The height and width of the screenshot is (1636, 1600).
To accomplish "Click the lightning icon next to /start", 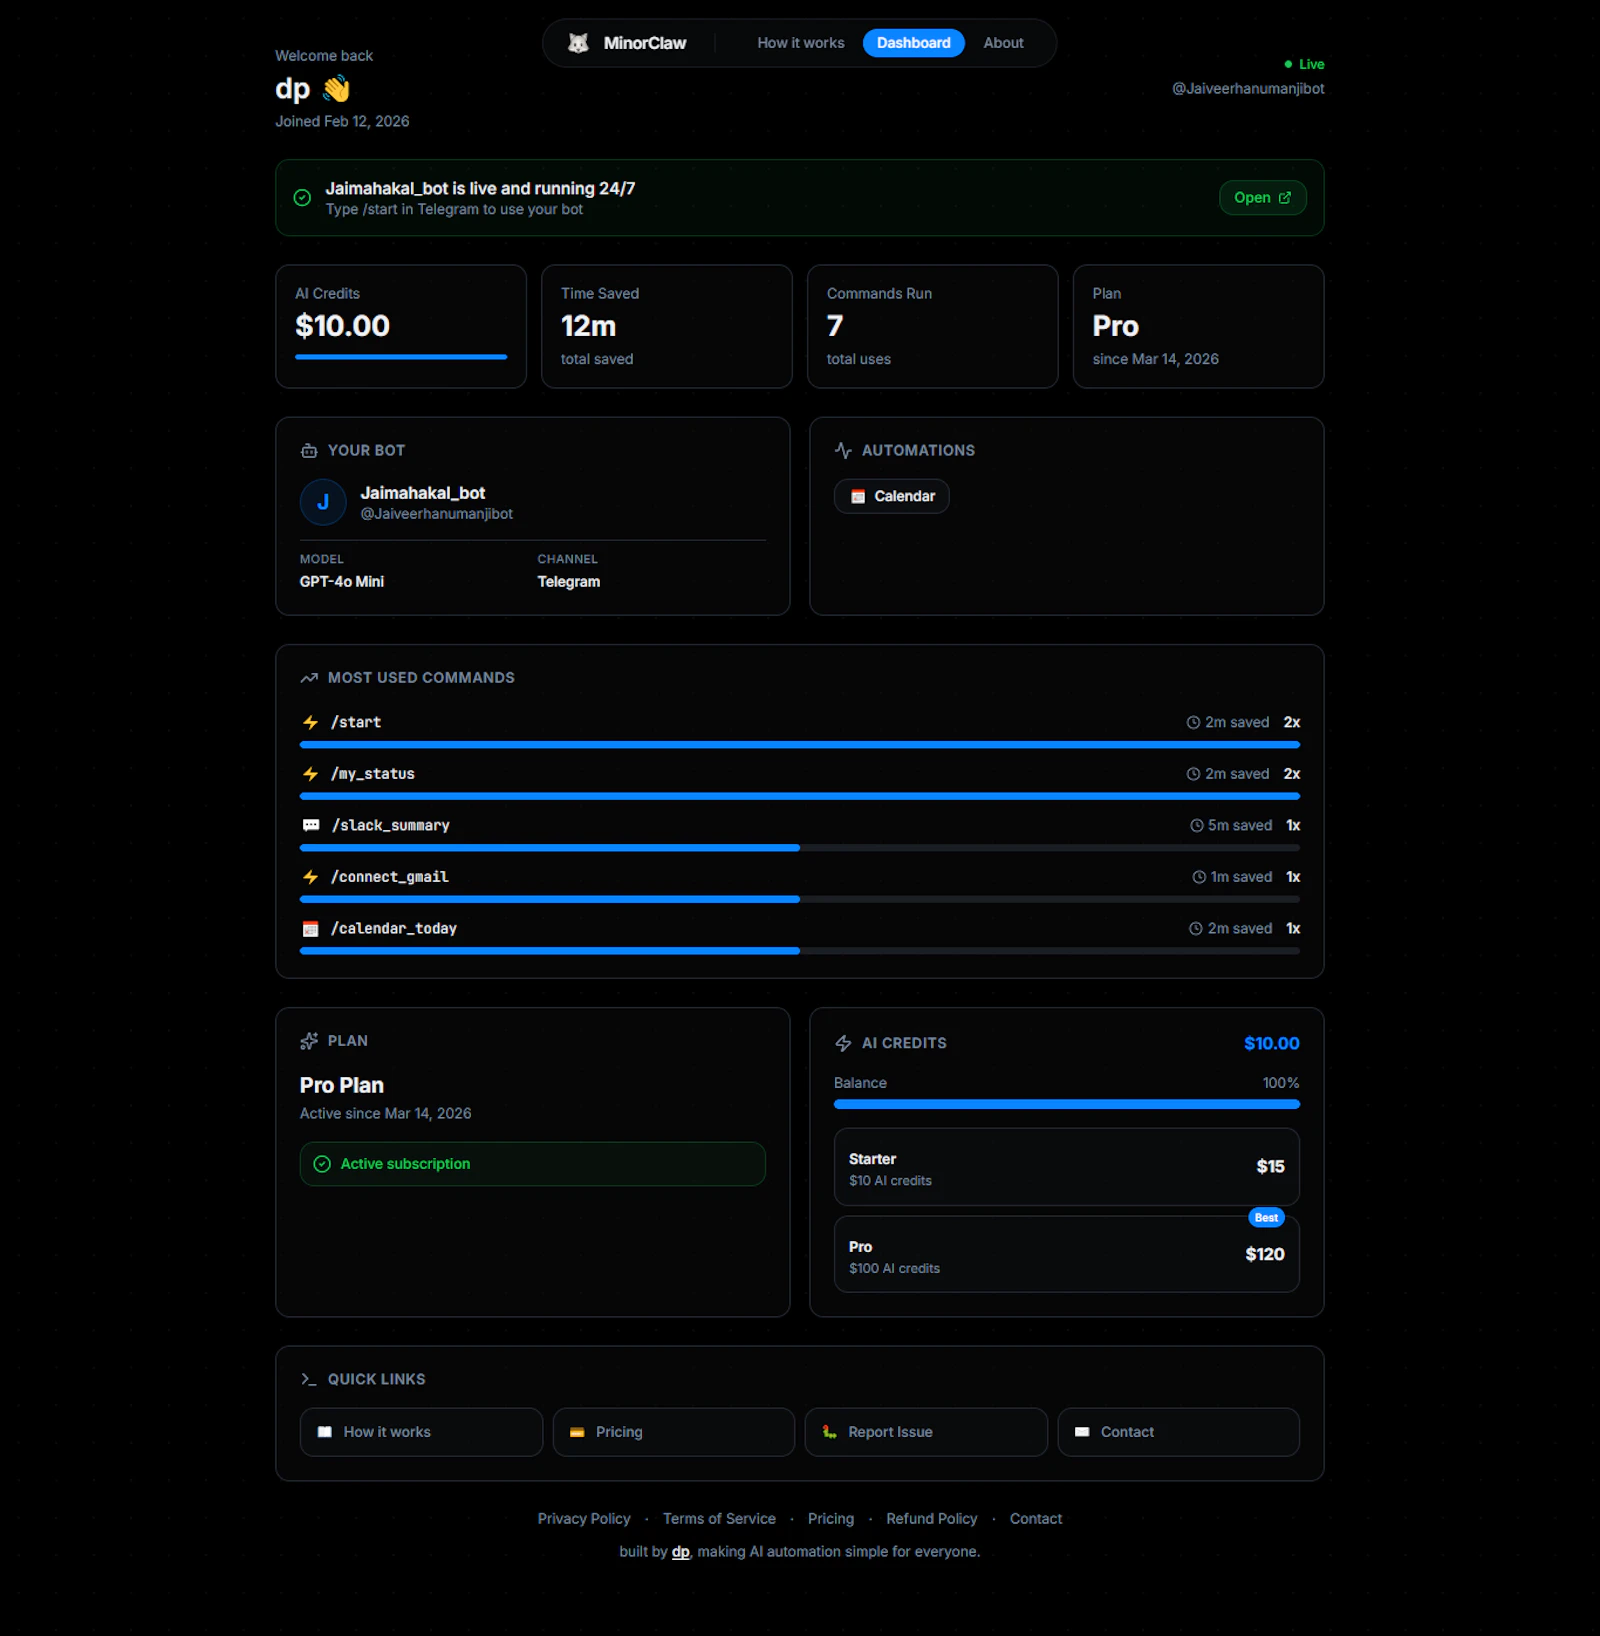I will (310, 722).
